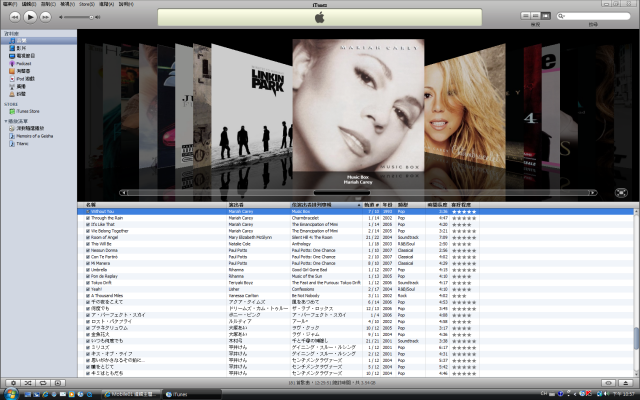640x400 pixels.
Task: Open the Ringtones item in sidebar
Action: pyautogui.click(x=39, y=94)
